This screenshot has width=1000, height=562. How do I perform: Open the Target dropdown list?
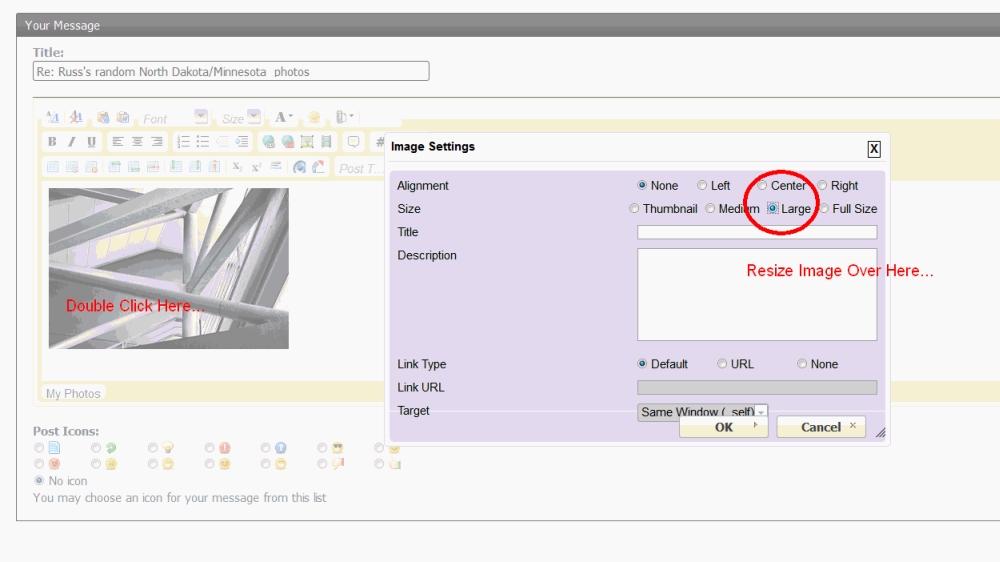702,412
